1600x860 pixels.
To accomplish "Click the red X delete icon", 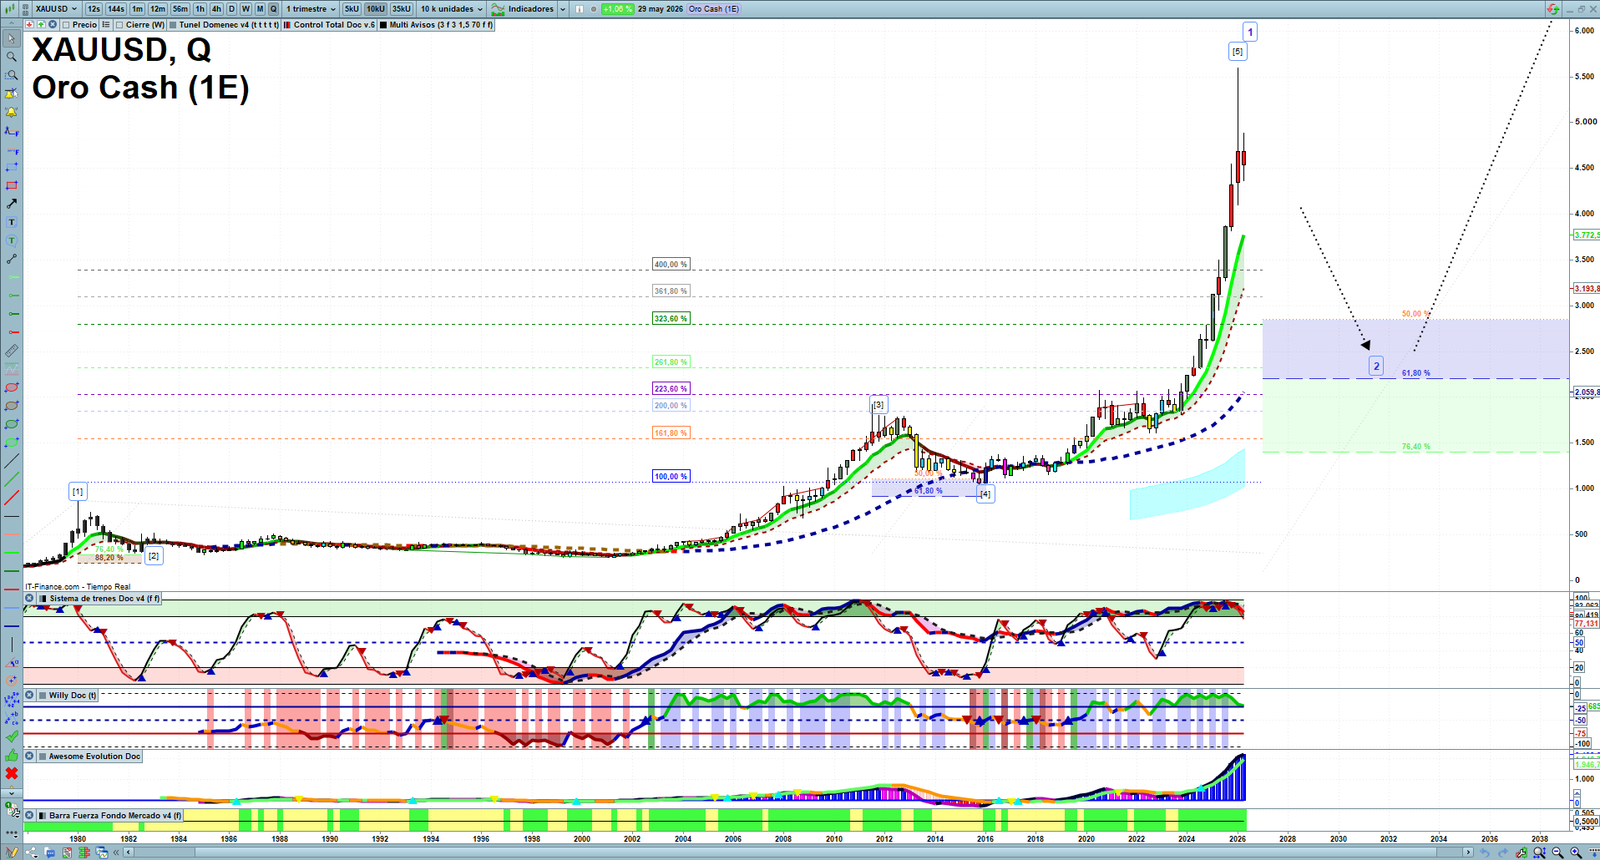I will pos(12,775).
